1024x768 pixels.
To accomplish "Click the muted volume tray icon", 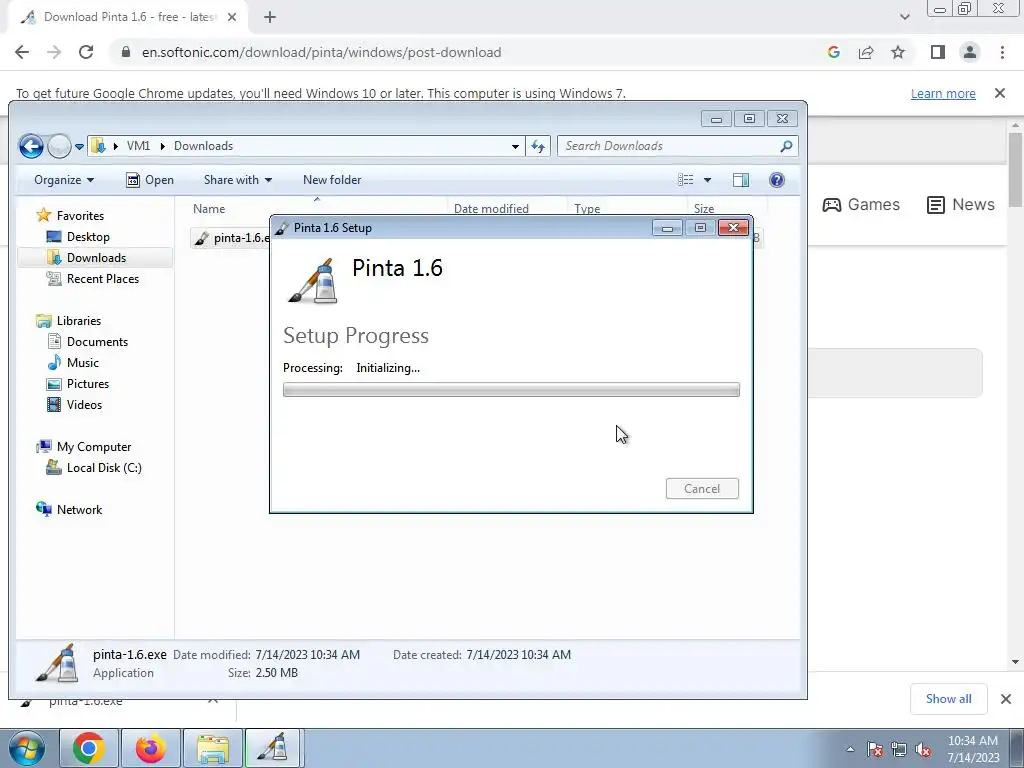I will tap(923, 750).
